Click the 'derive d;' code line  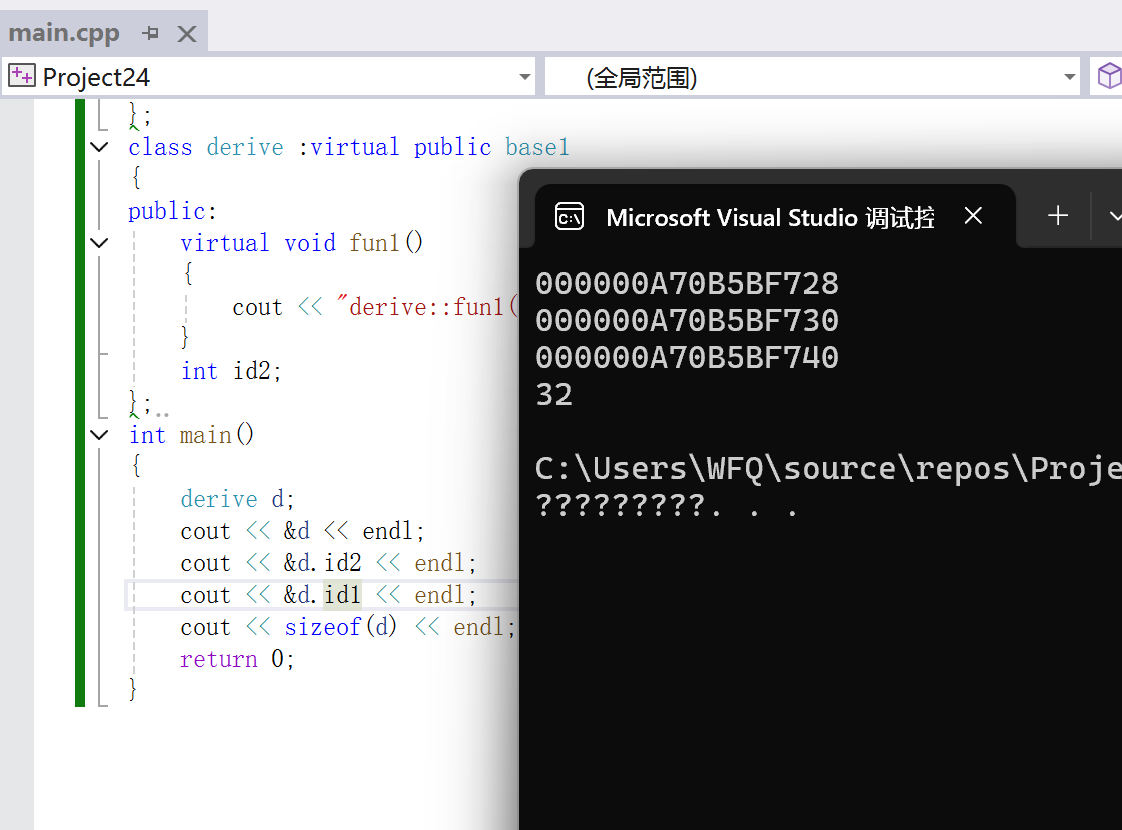tap(237, 499)
